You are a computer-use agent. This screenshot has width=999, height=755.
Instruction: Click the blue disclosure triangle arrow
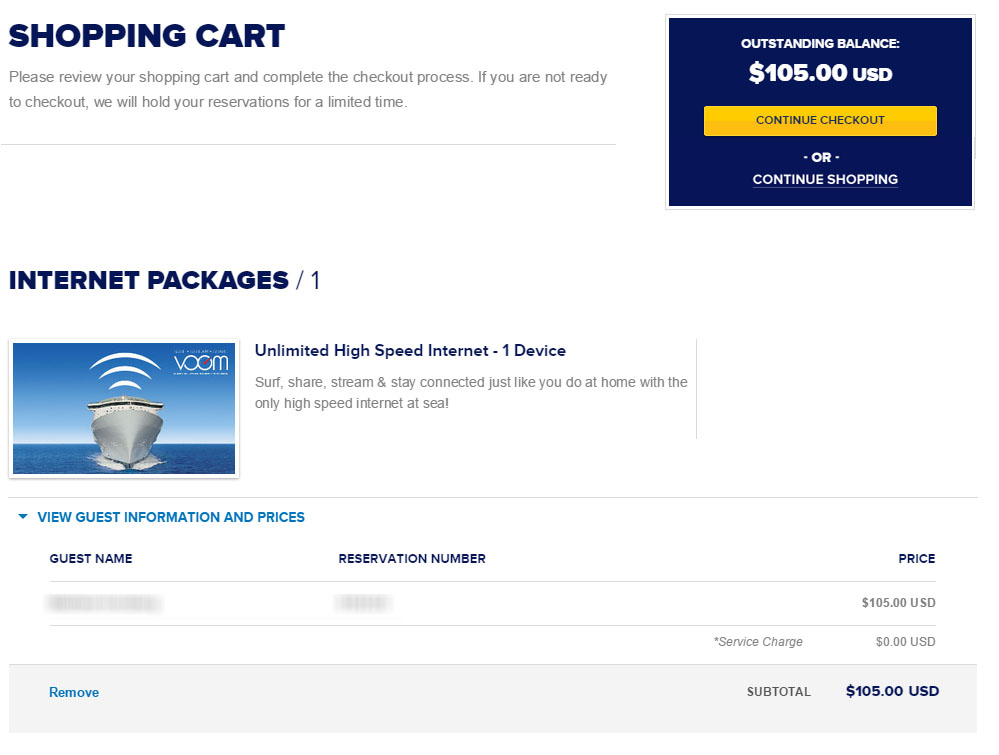pos(23,517)
